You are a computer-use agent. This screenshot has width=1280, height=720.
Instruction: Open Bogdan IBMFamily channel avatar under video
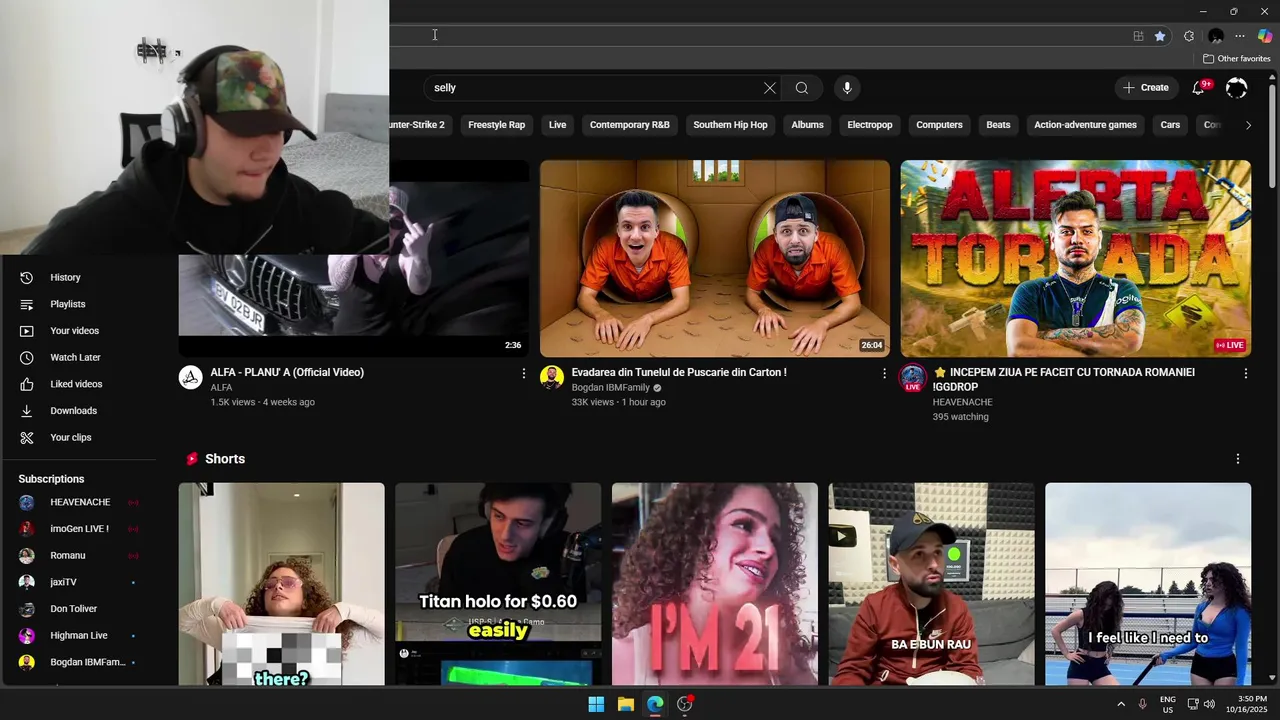[552, 377]
